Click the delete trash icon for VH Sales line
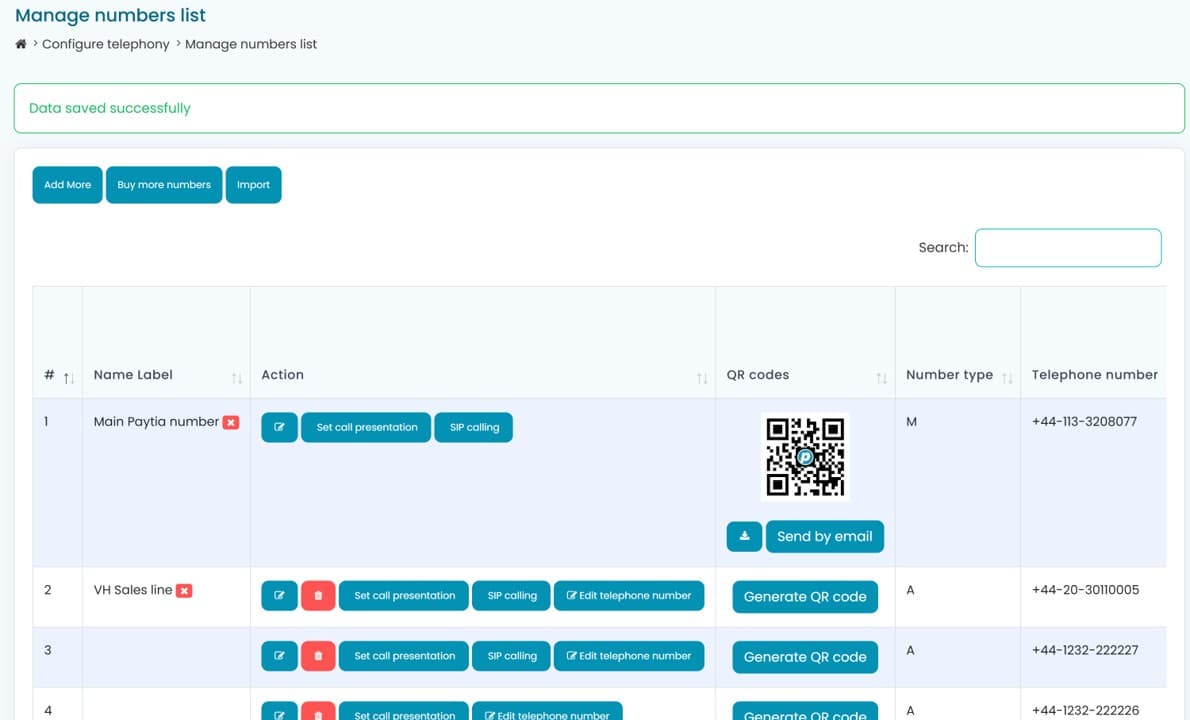Viewport: 1190px width, 720px height. pyautogui.click(x=318, y=595)
